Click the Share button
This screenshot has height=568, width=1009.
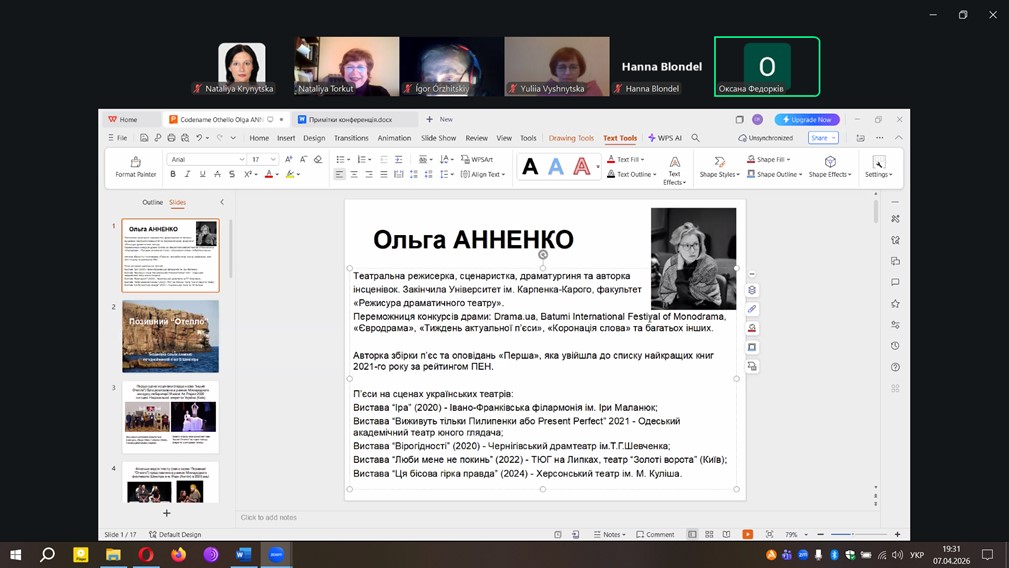[820, 138]
